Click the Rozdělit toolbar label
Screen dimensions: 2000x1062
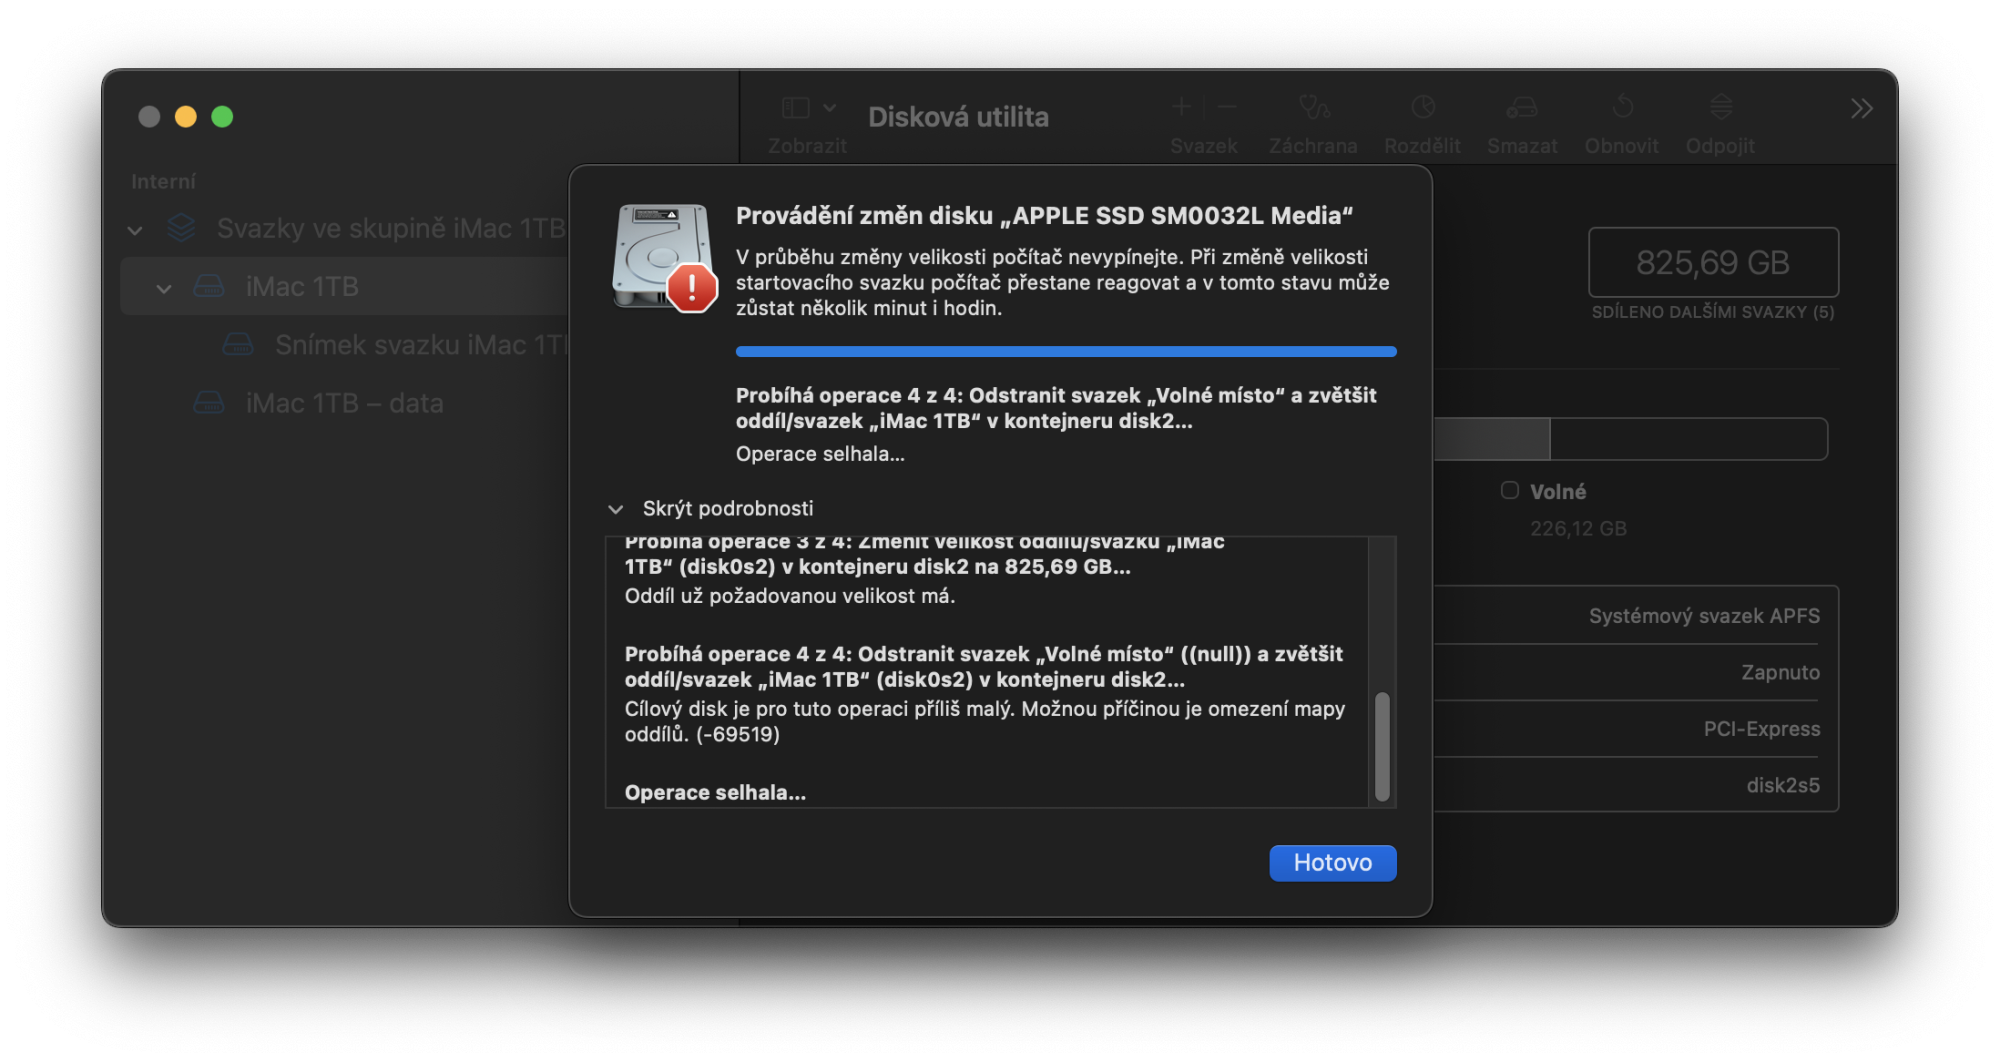(x=1422, y=146)
